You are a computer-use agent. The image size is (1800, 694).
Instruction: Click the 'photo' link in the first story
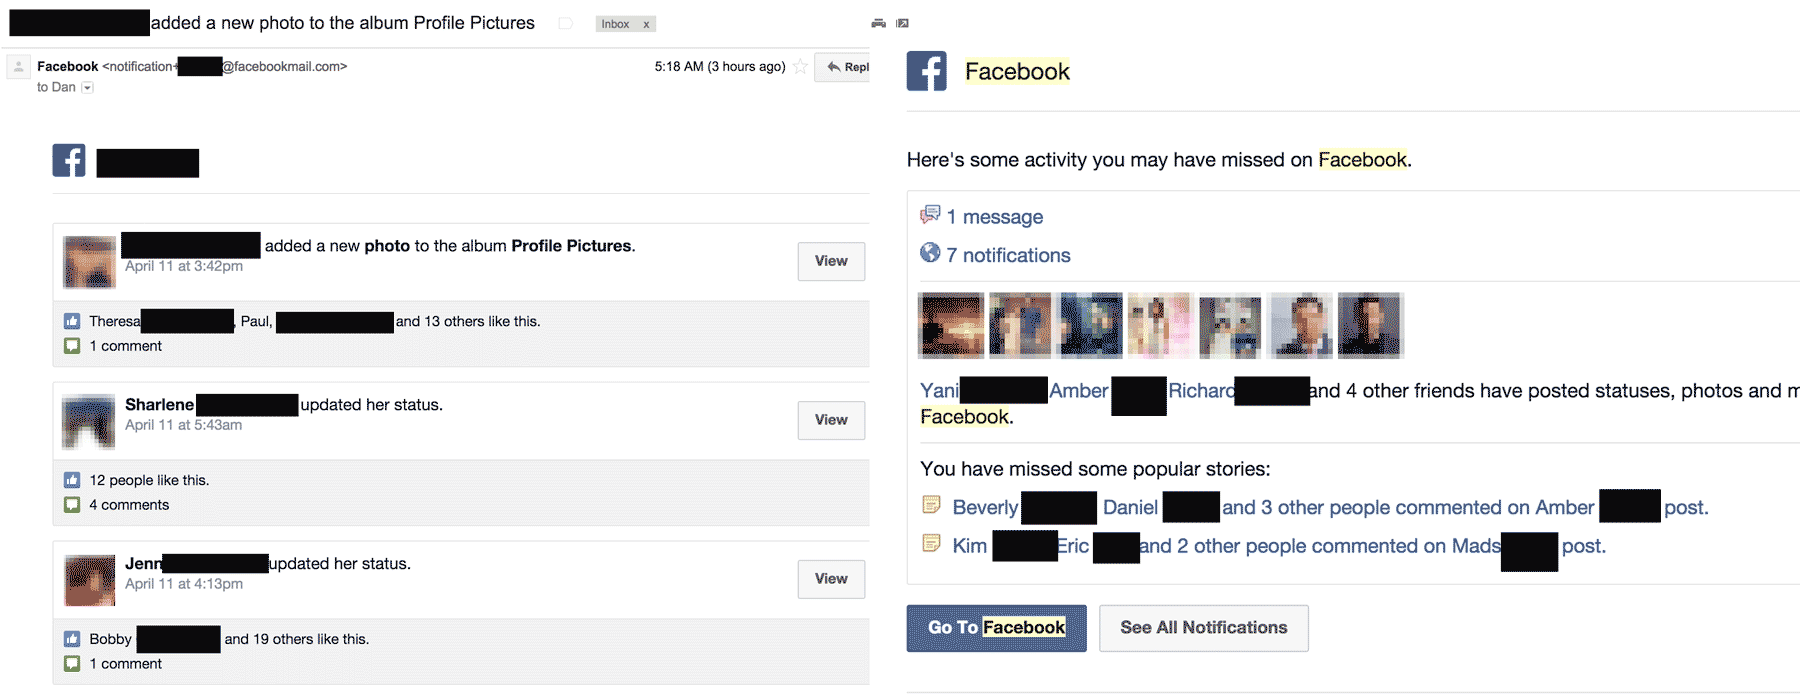pos(387,246)
